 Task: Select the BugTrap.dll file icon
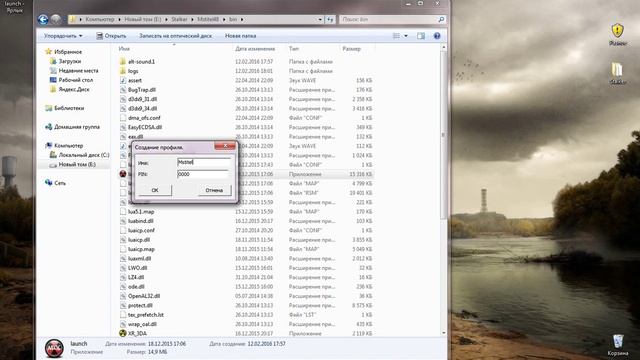click(x=123, y=90)
